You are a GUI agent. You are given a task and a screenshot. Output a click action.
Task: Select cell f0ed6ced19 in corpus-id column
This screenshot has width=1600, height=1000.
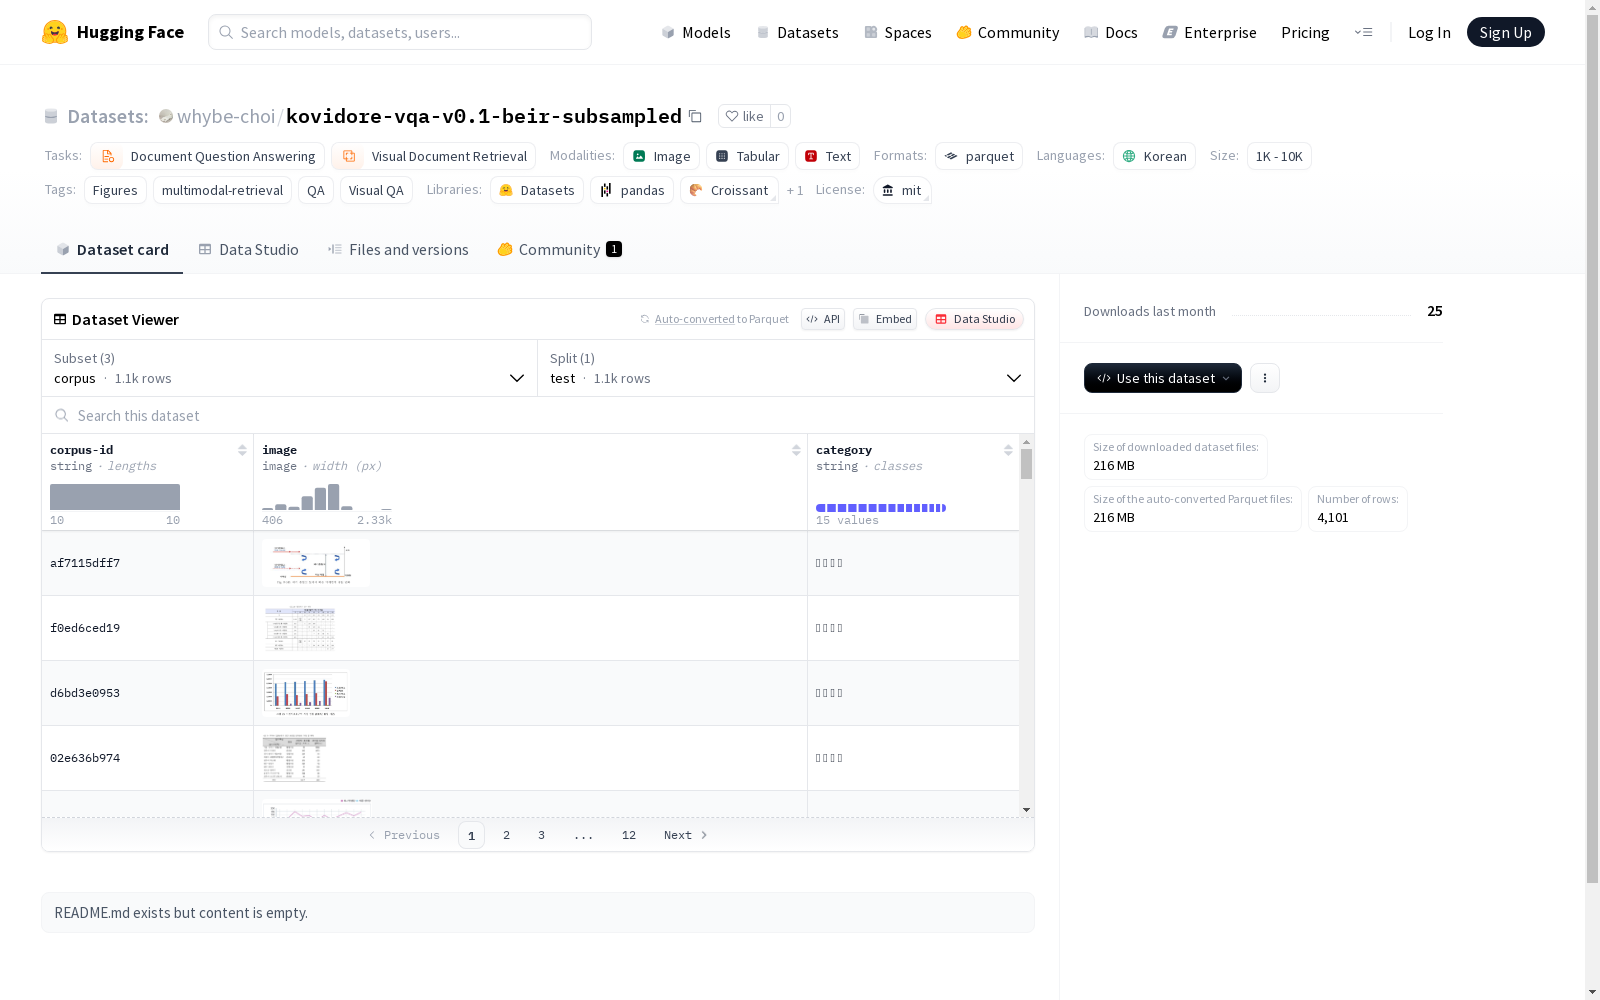148,628
